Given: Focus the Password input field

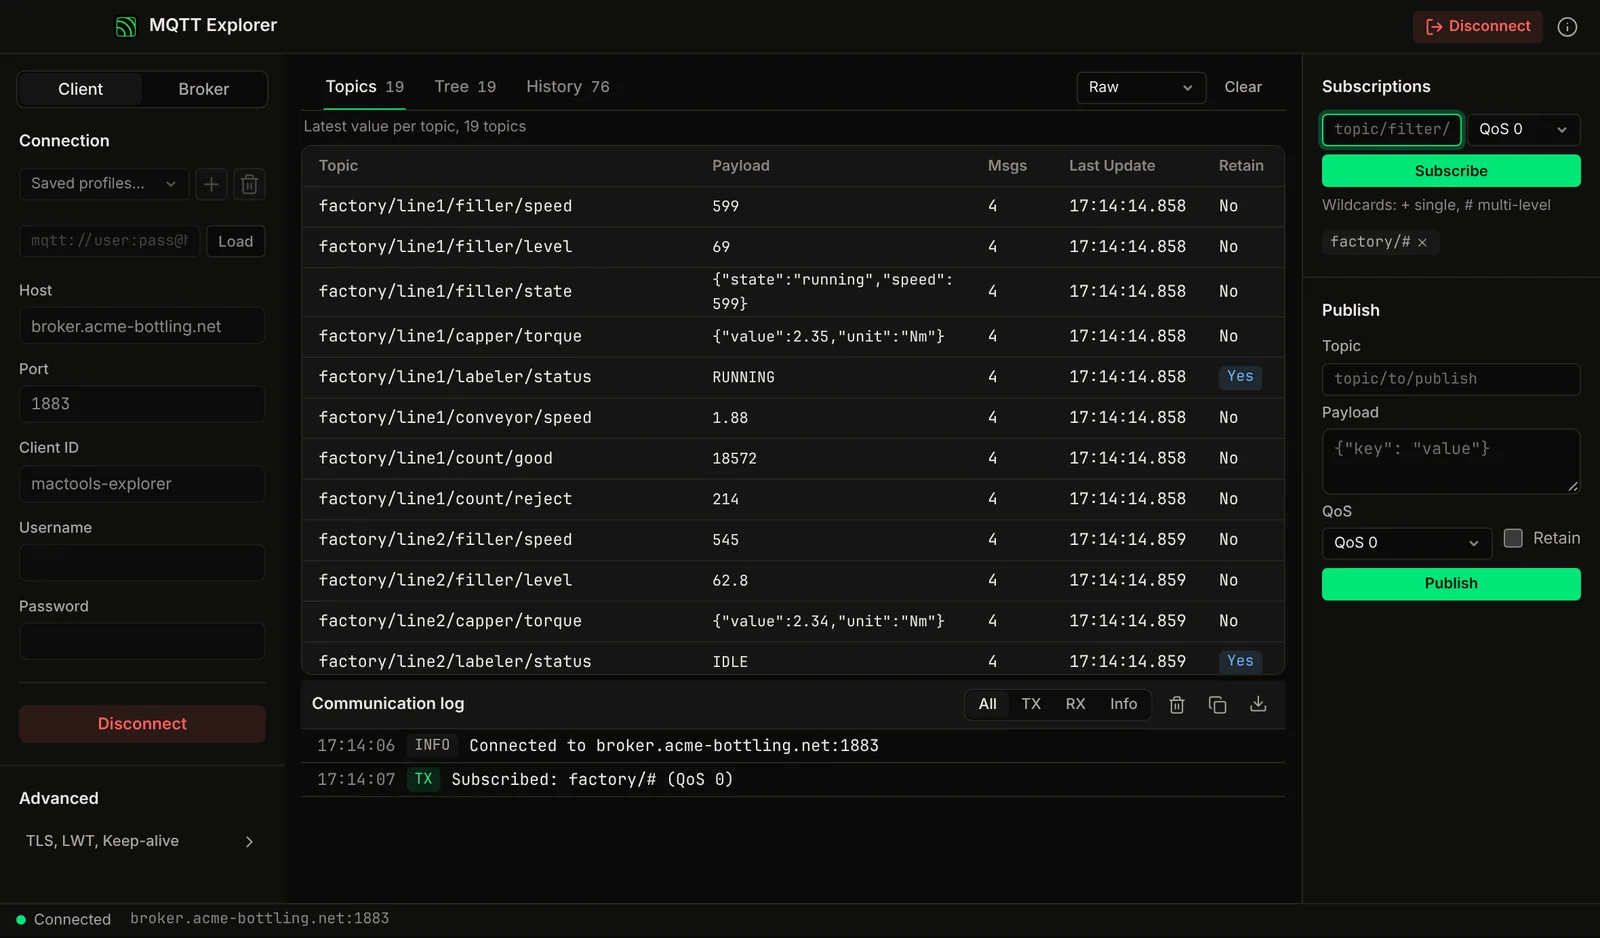Looking at the screenshot, I should click(x=142, y=642).
